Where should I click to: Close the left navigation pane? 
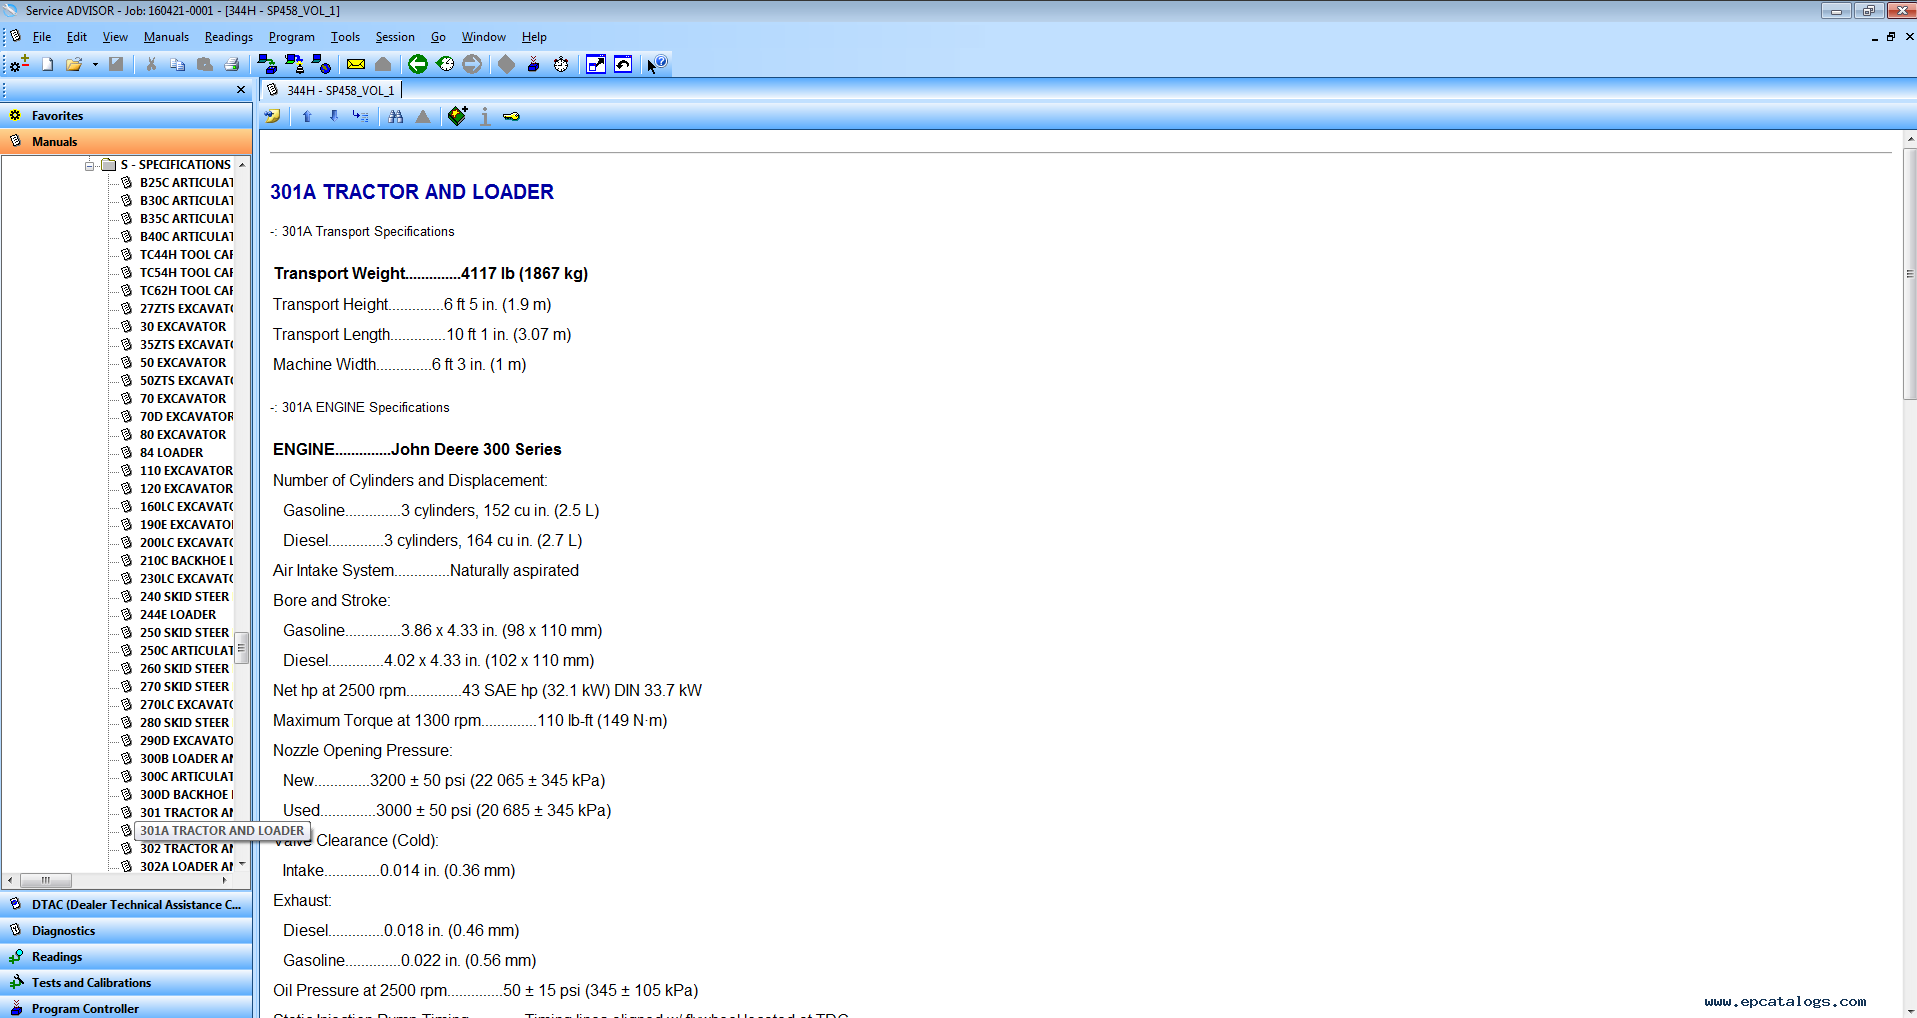[240, 90]
